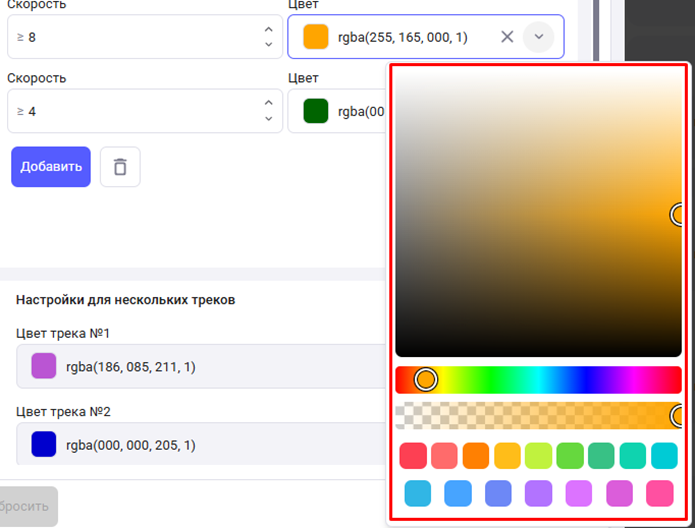Collapse the color picker with the chevron button

point(538,37)
